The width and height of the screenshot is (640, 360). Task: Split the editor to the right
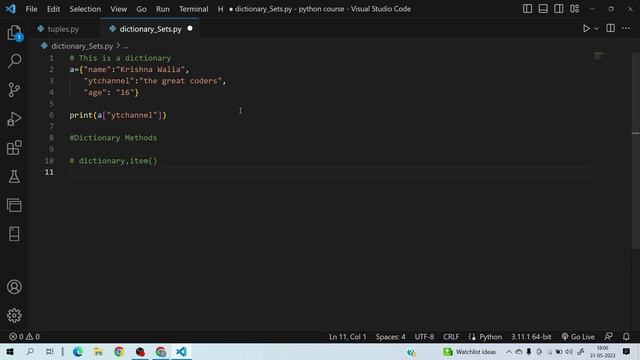pos(611,28)
